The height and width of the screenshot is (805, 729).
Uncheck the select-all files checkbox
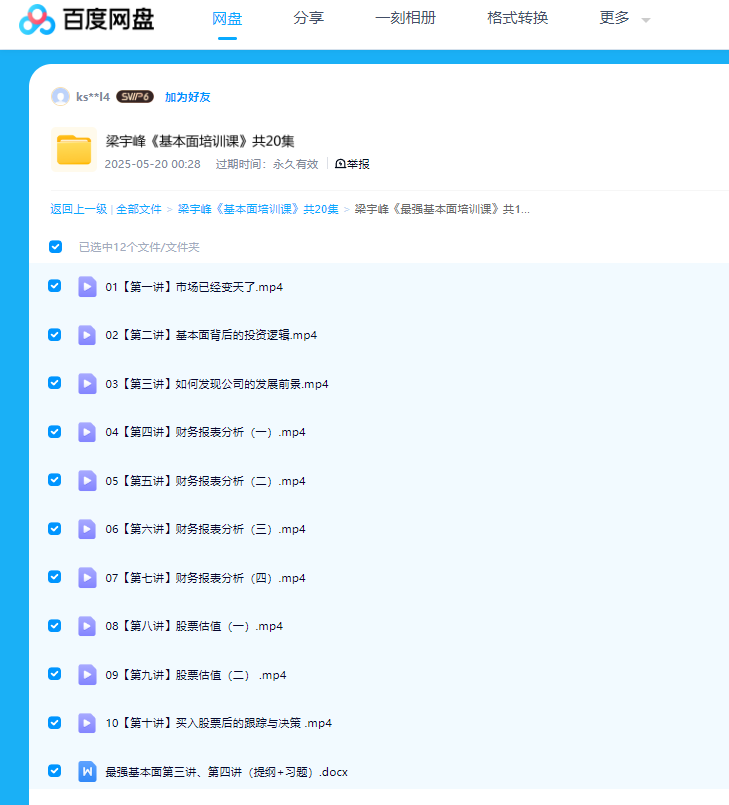[56, 247]
